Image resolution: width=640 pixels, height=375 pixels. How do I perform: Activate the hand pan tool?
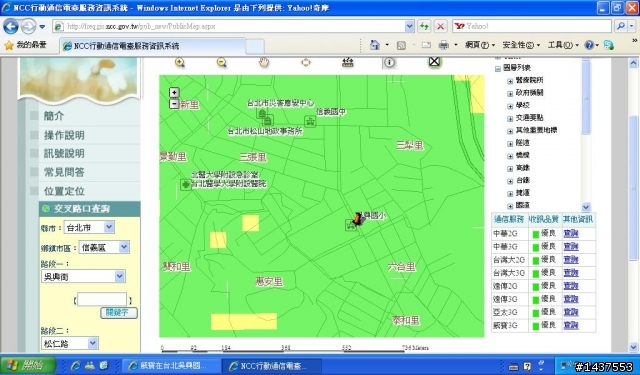[x=264, y=62]
